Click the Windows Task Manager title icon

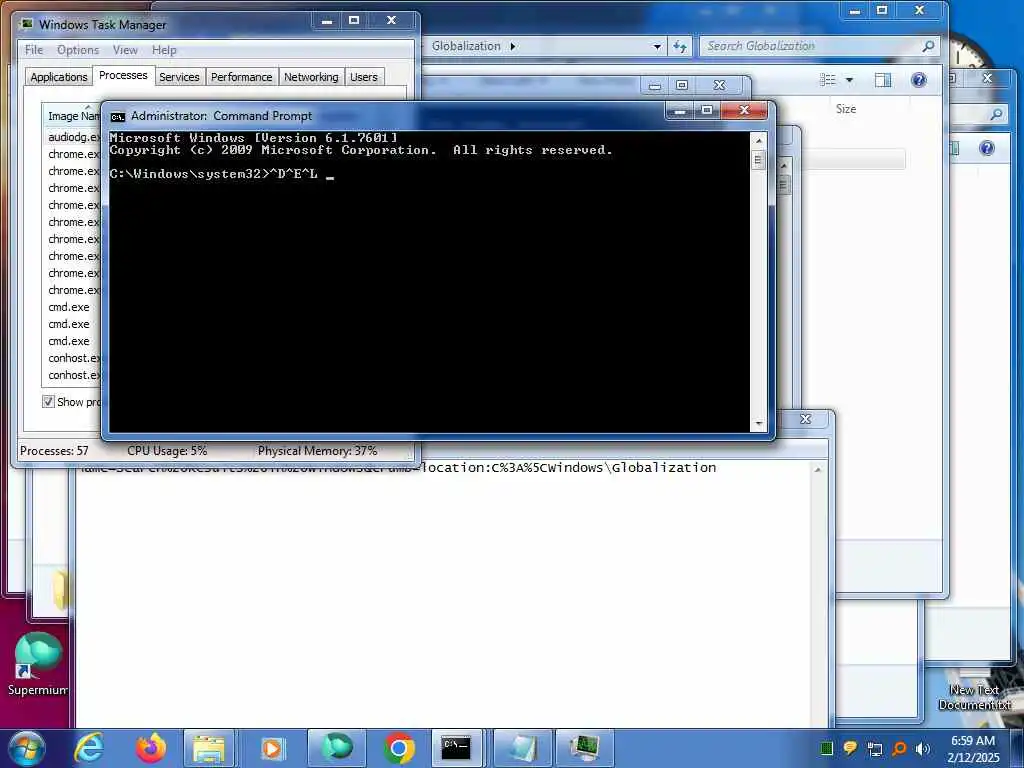(x=26, y=24)
